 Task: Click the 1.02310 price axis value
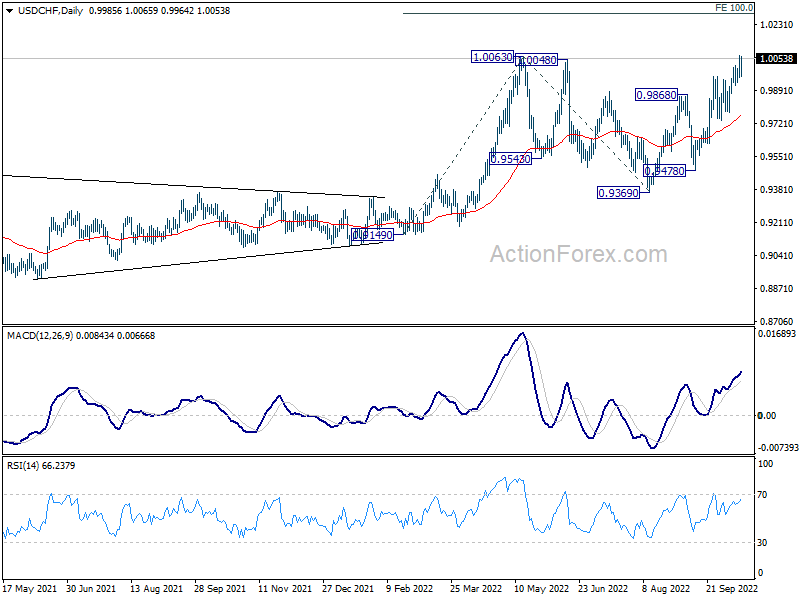[x=777, y=24]
